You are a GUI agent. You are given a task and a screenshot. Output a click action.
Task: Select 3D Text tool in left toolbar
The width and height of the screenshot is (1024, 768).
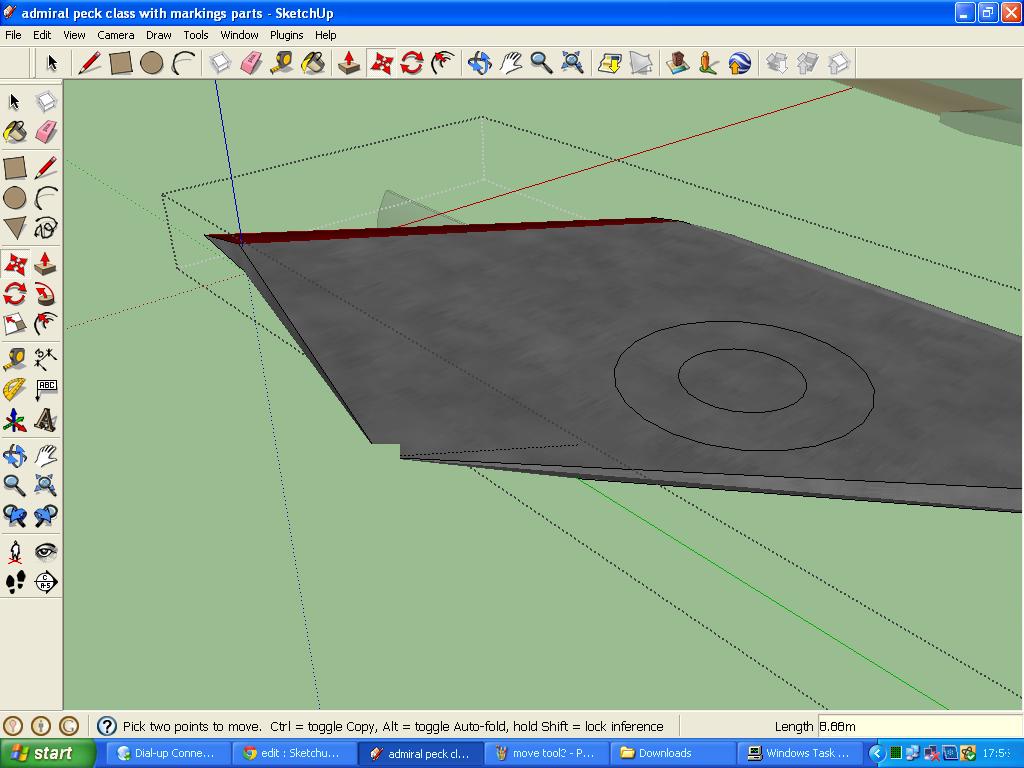coord(46,421)
